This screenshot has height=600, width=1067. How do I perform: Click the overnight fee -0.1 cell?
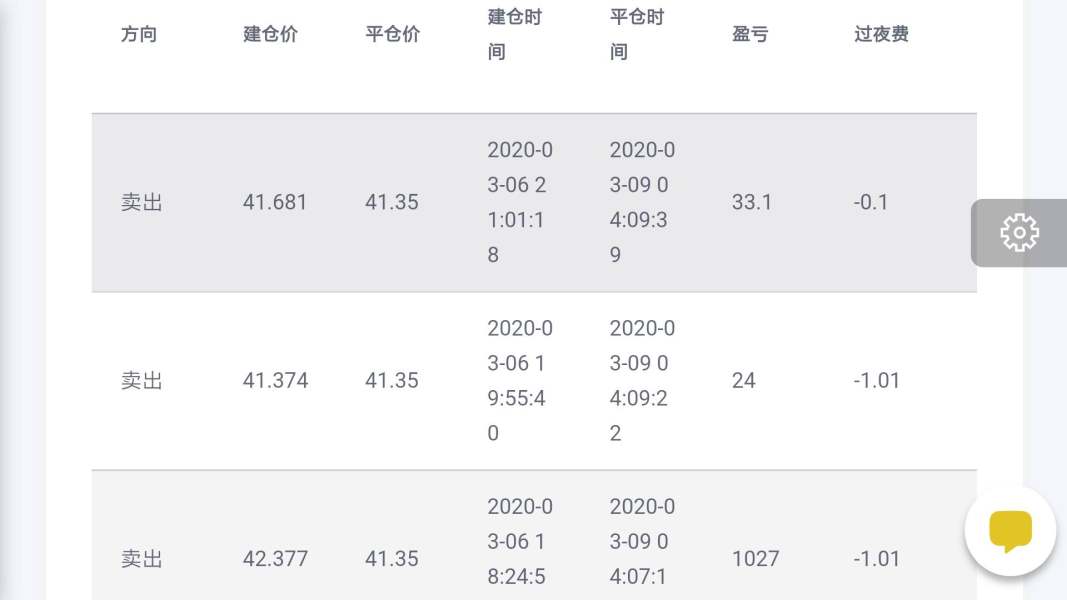[871, 202]
